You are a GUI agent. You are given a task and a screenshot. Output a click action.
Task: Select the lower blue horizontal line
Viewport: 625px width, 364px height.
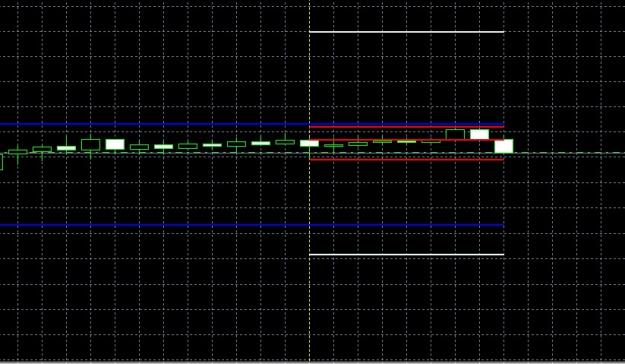252,225
